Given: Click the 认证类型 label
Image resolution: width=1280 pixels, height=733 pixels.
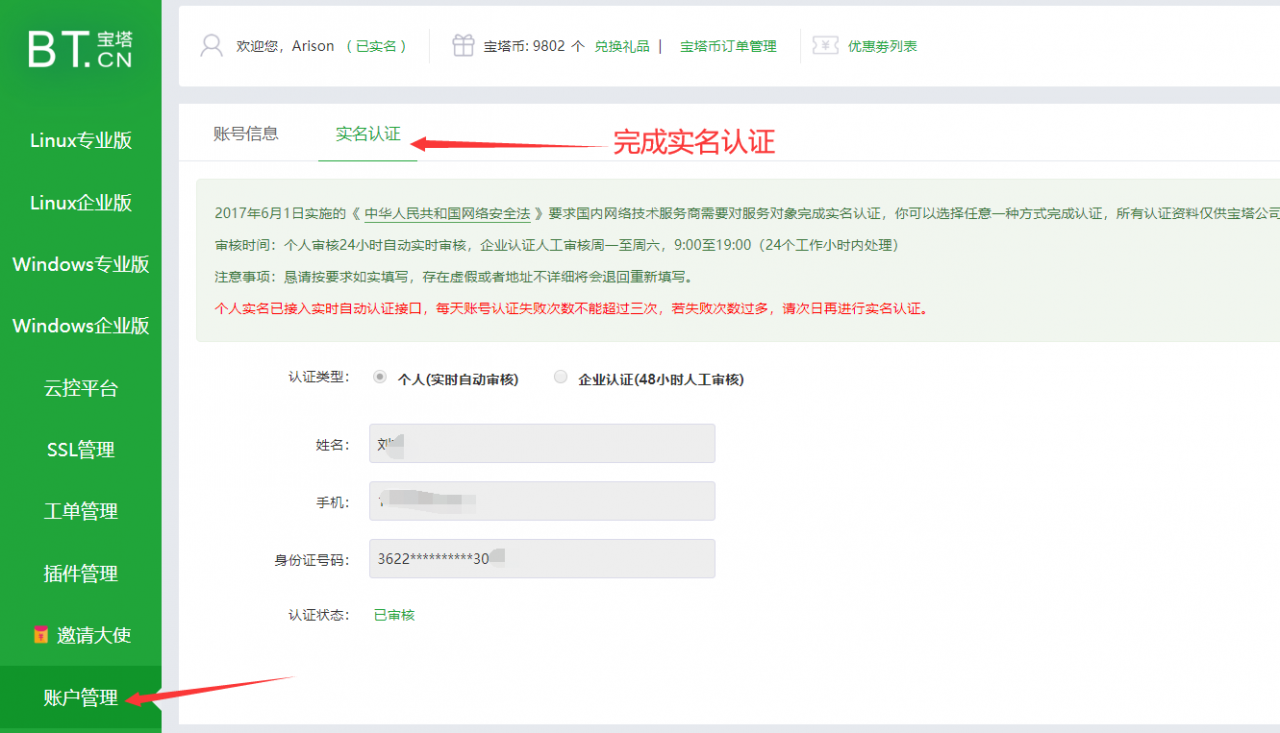Looking at the screenshot, I should tap(319, 377).
